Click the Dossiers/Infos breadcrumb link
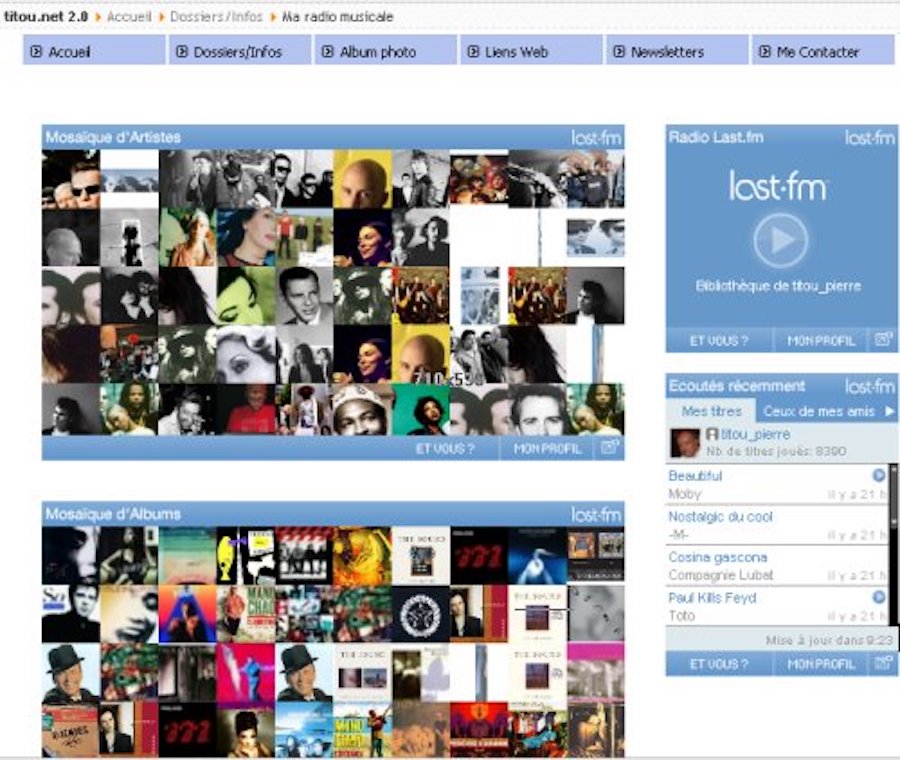900x760 pixels. 216,17
